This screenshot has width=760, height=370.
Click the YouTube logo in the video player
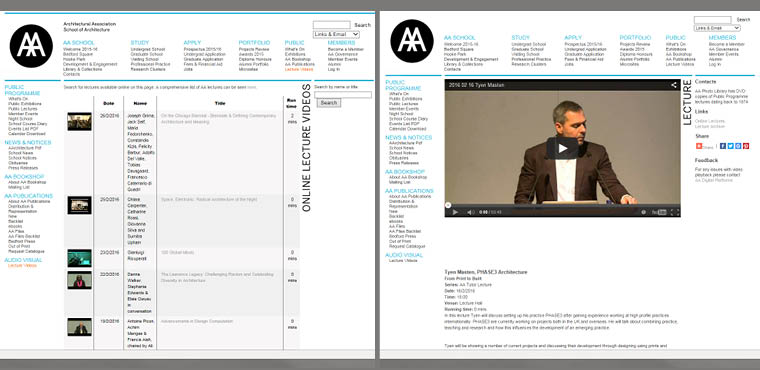point(659,212)
